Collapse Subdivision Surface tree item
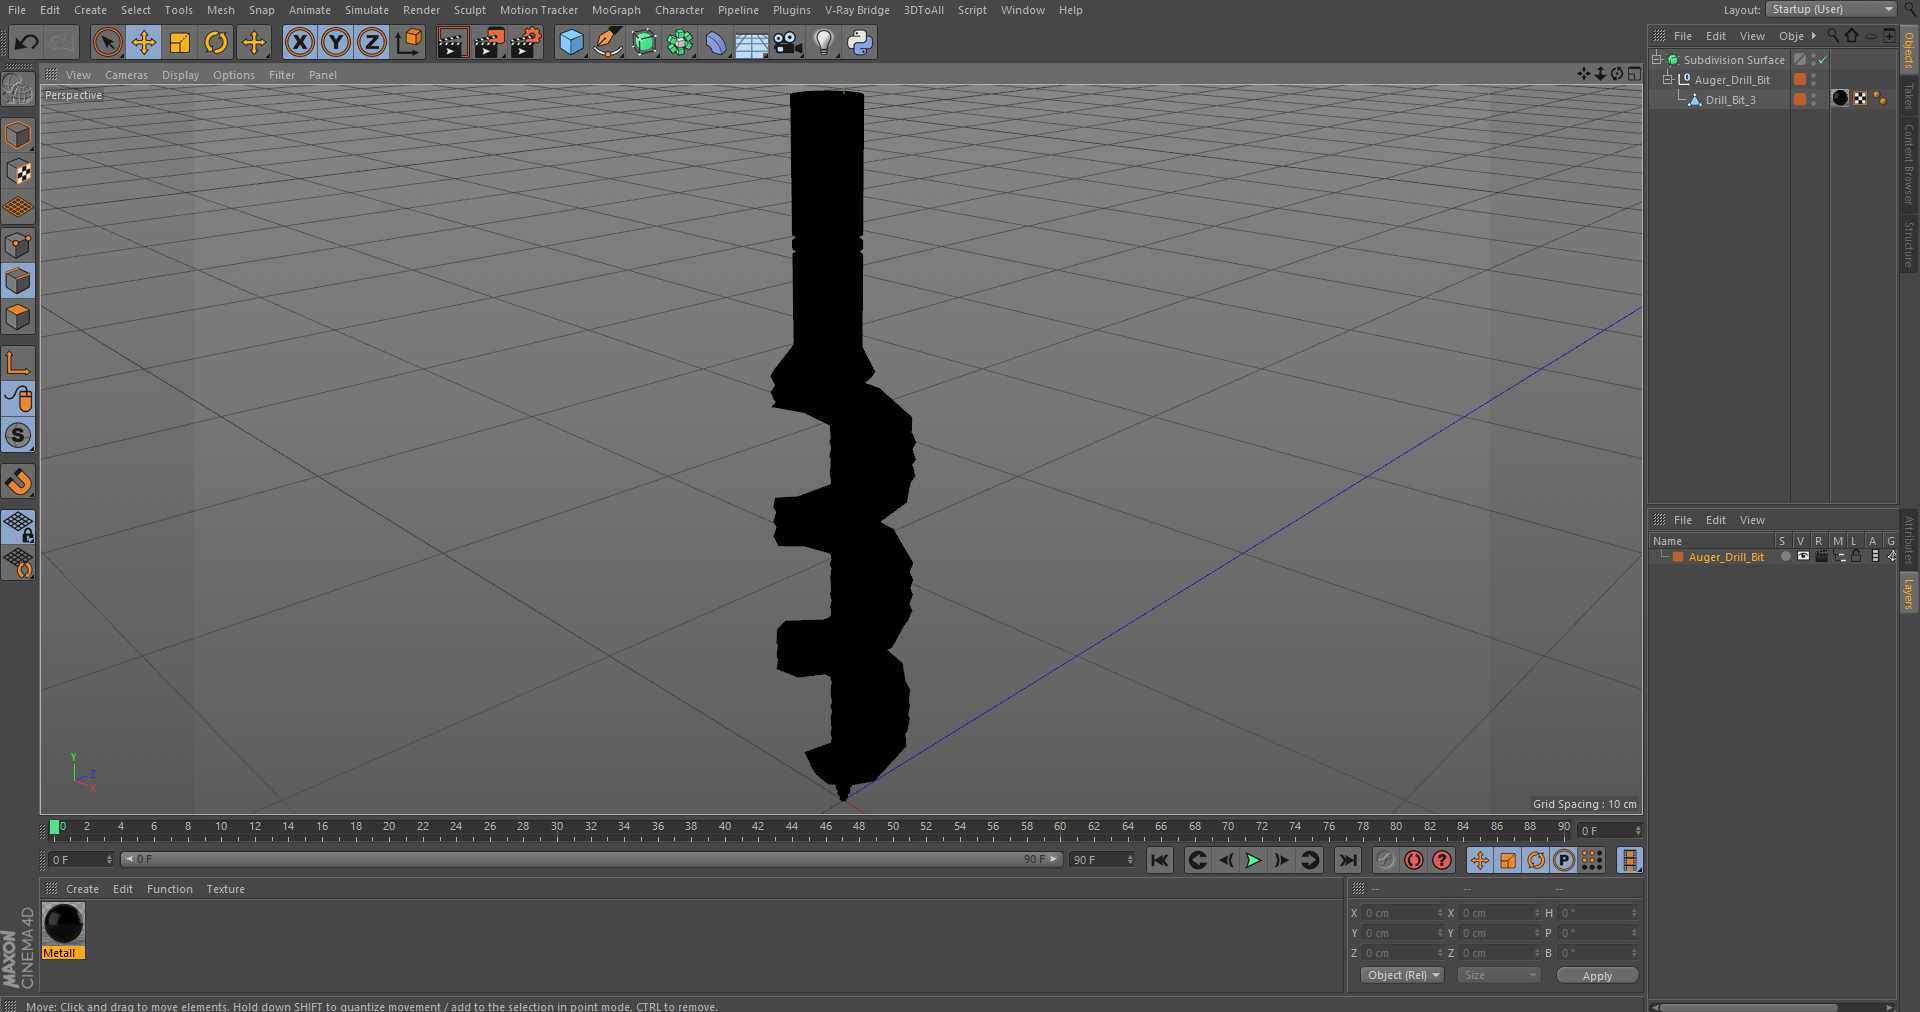The height and width of the screenshot is (1012, 1920). [x=1657, y=59]
